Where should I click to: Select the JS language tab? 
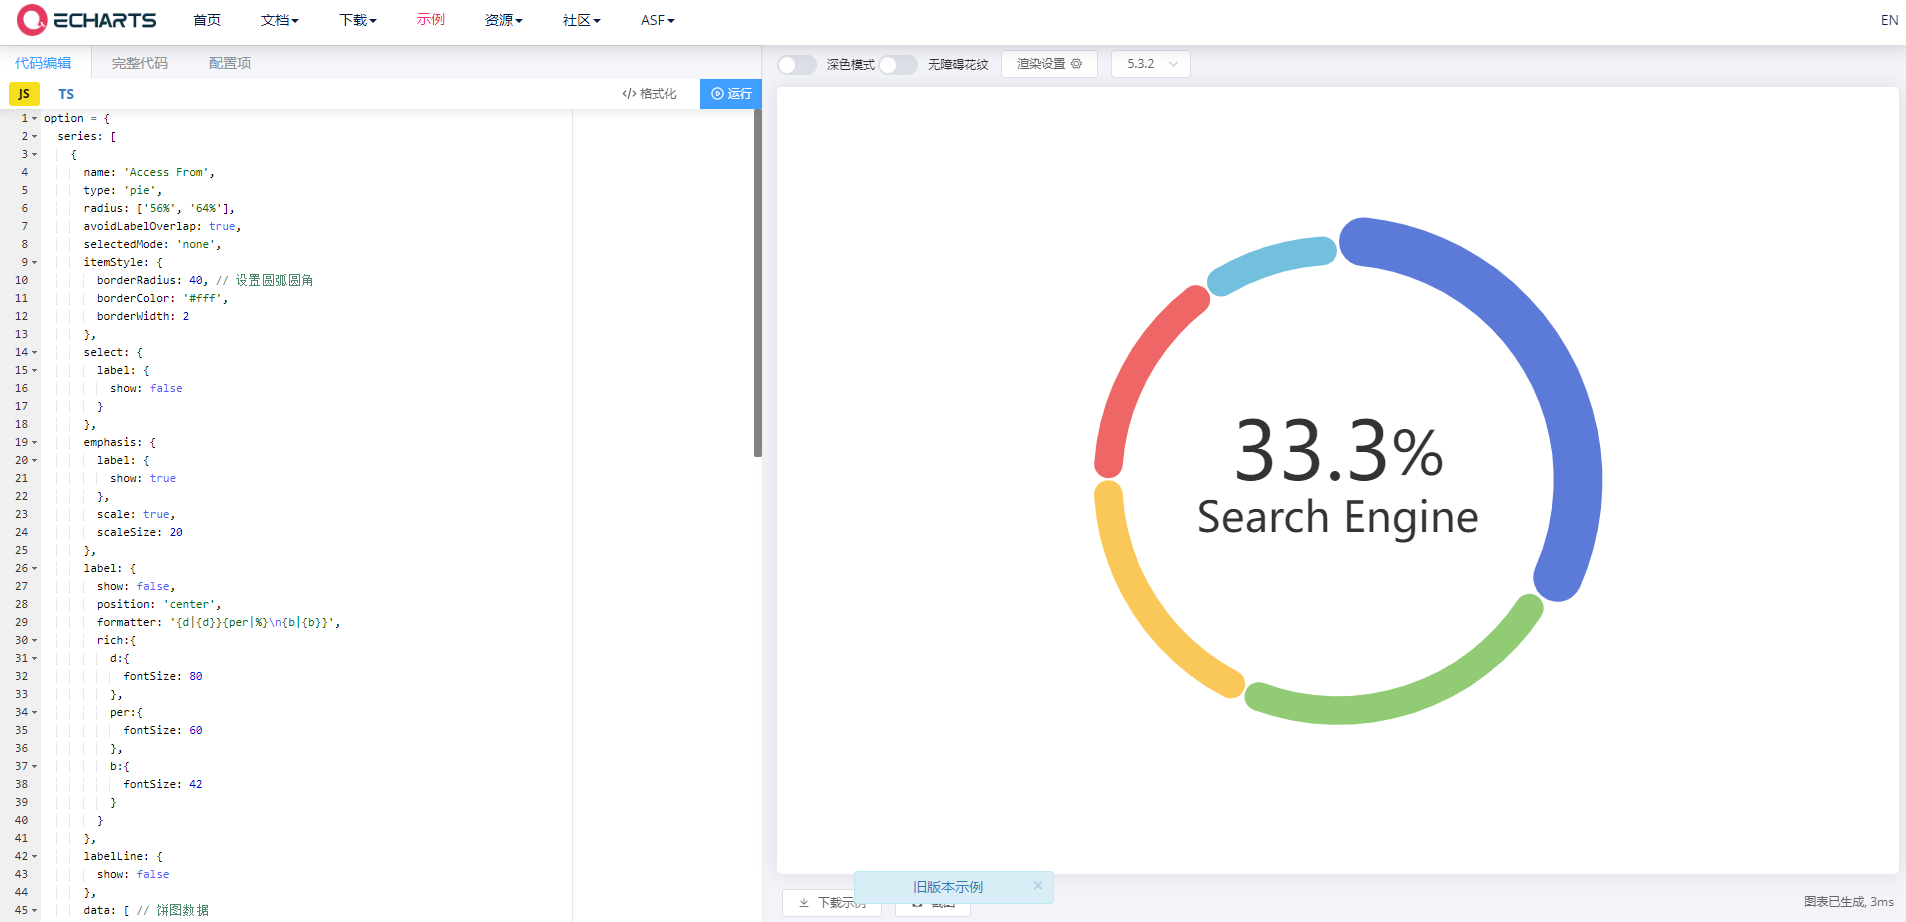pos(24,94)
